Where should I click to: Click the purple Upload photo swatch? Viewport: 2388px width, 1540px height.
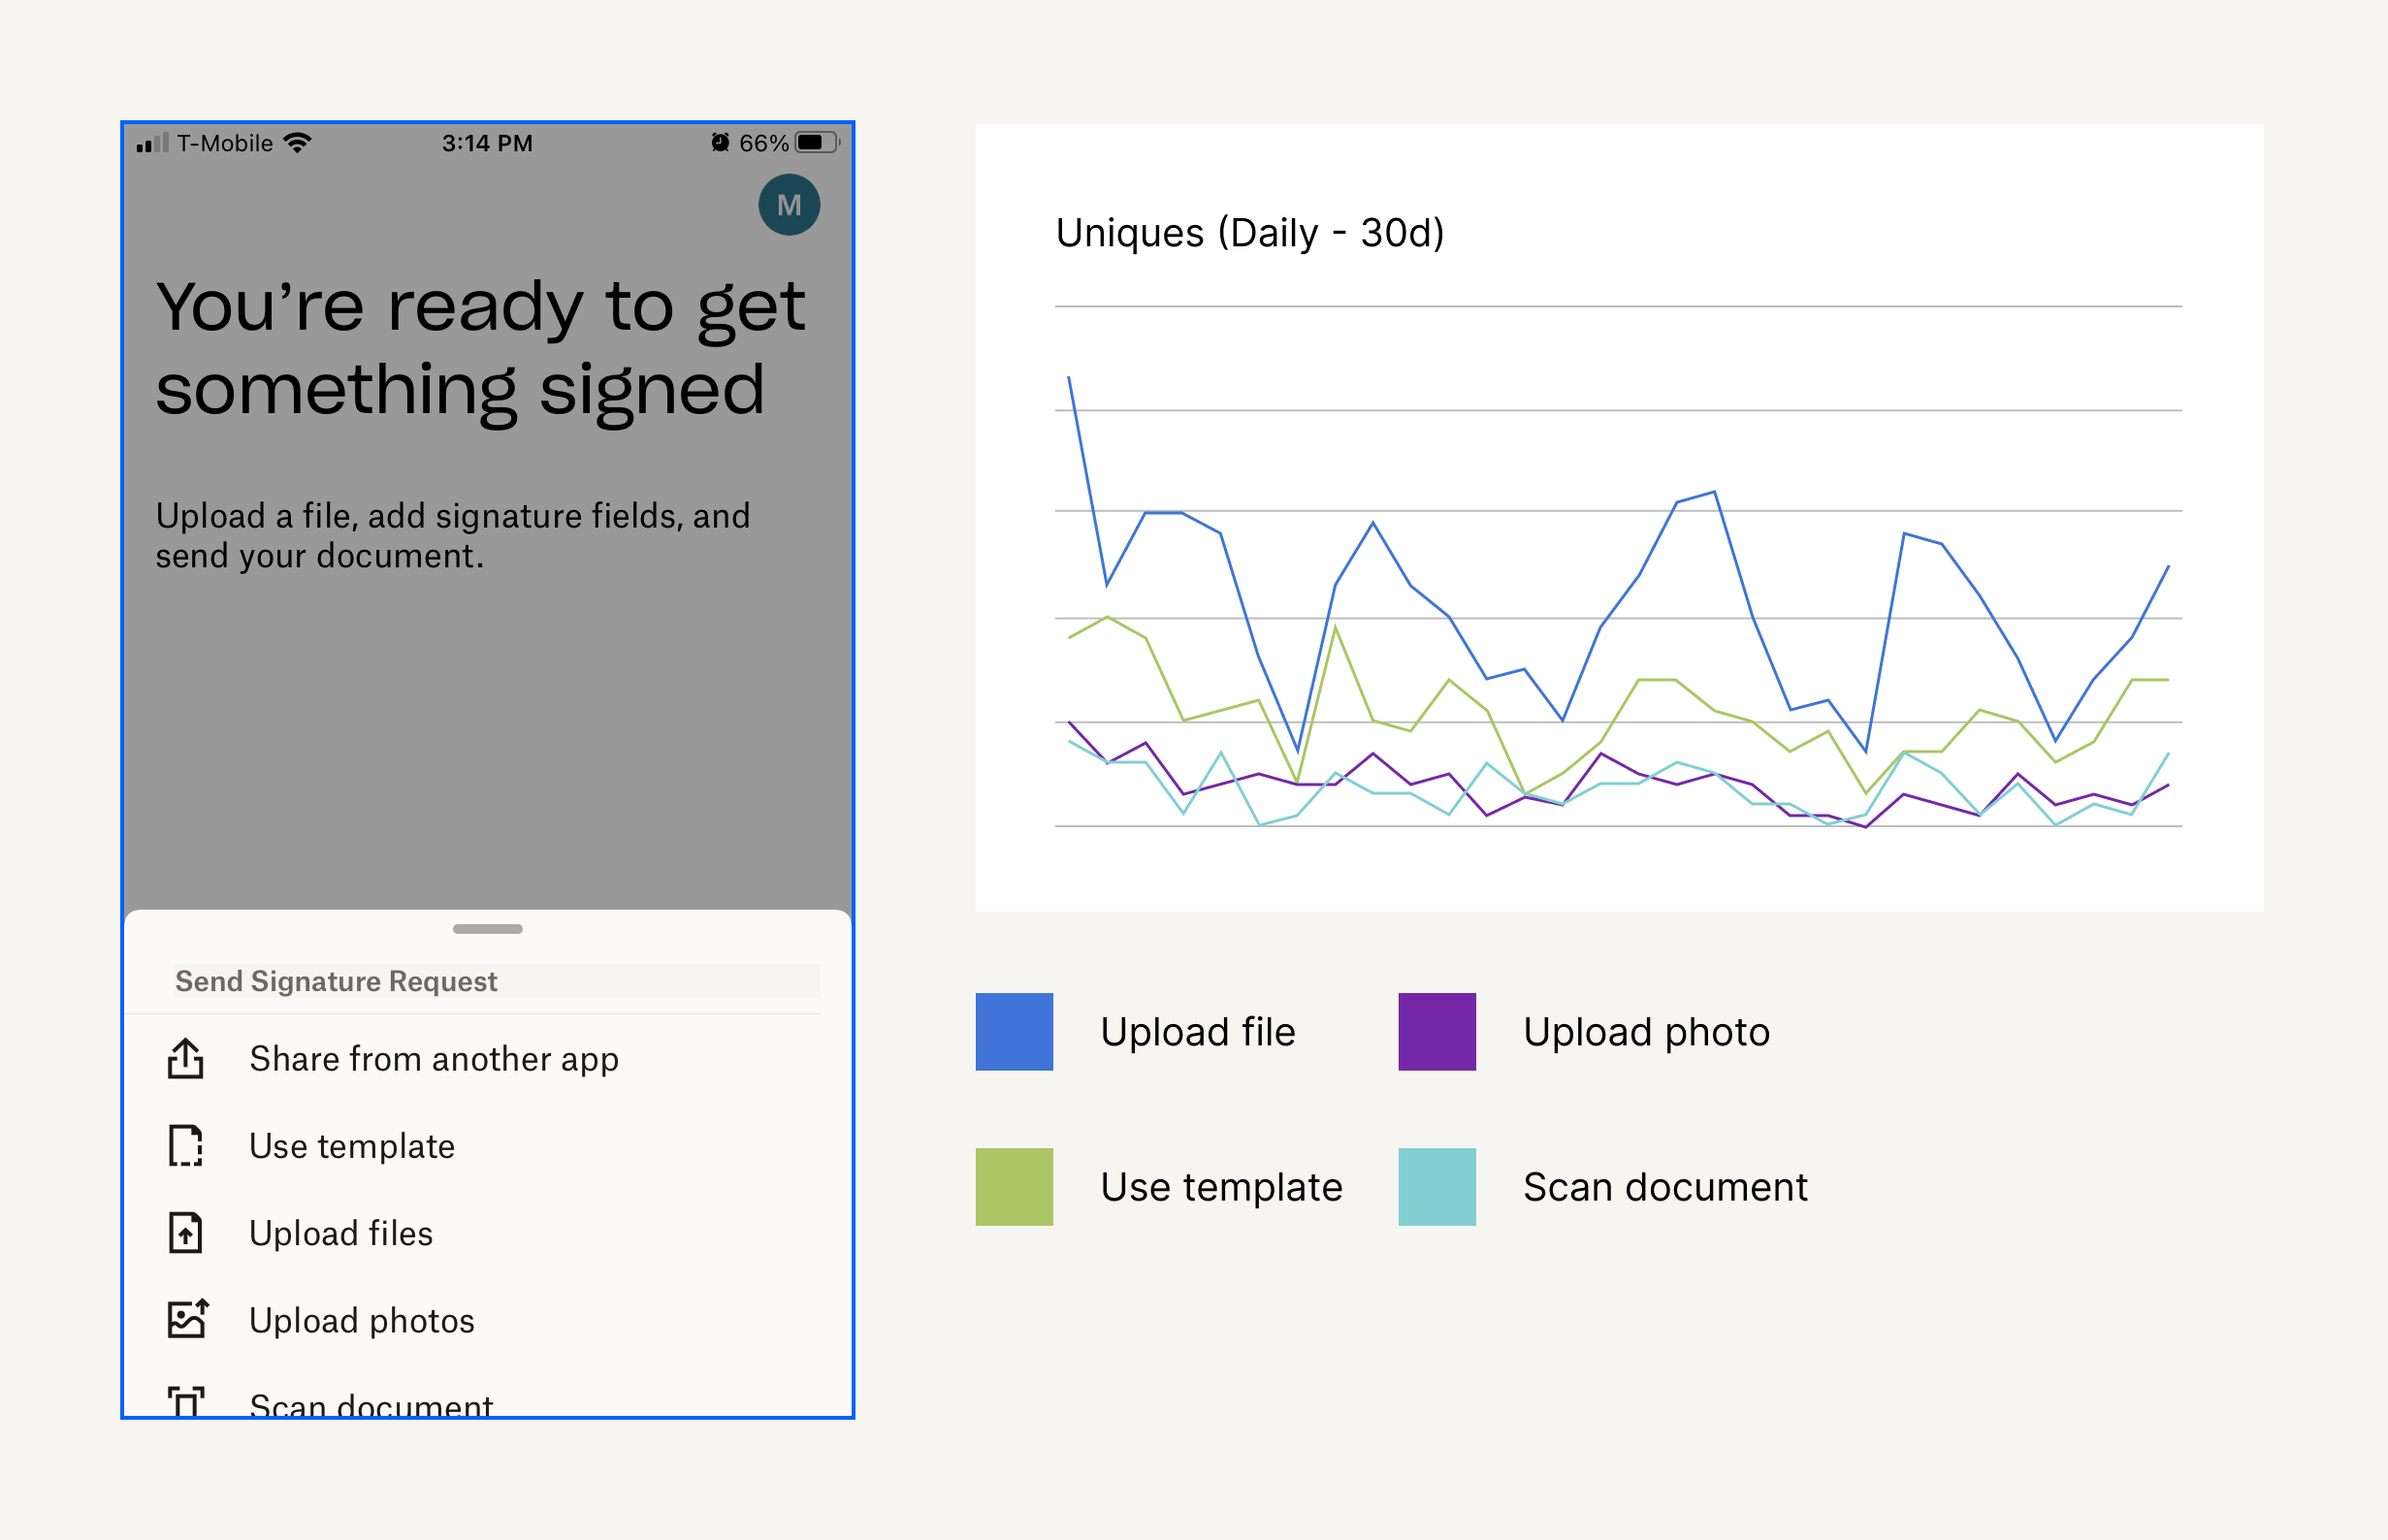[1437, 1032]
